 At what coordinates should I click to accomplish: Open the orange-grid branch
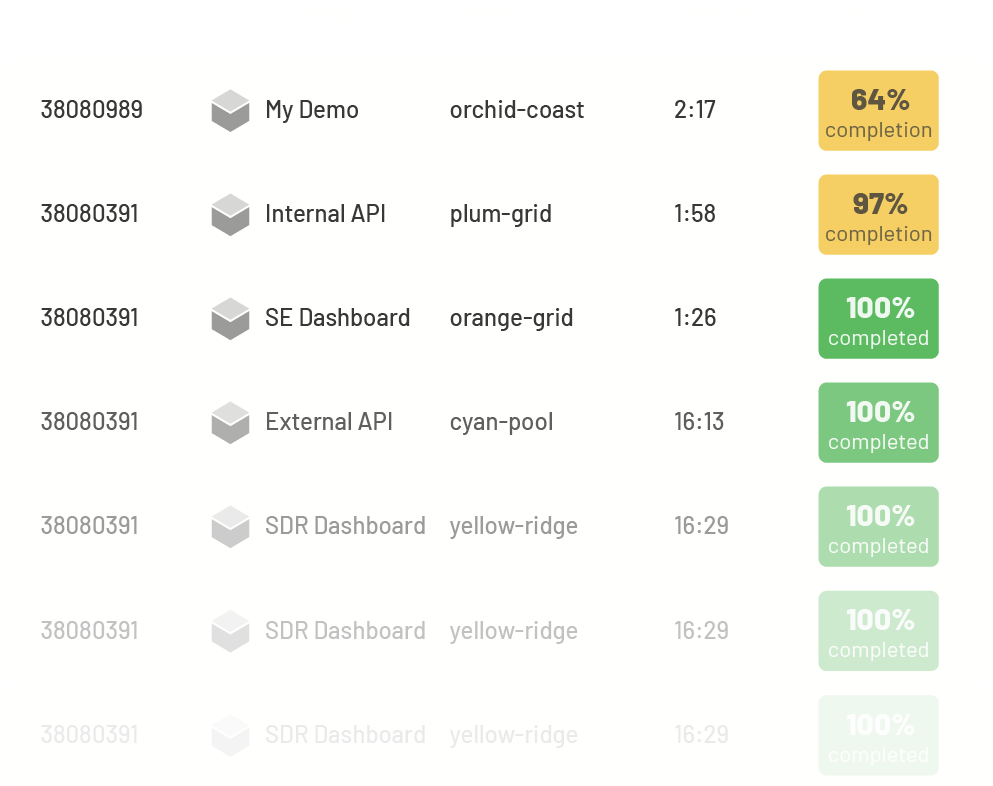(x=511, y=318)
